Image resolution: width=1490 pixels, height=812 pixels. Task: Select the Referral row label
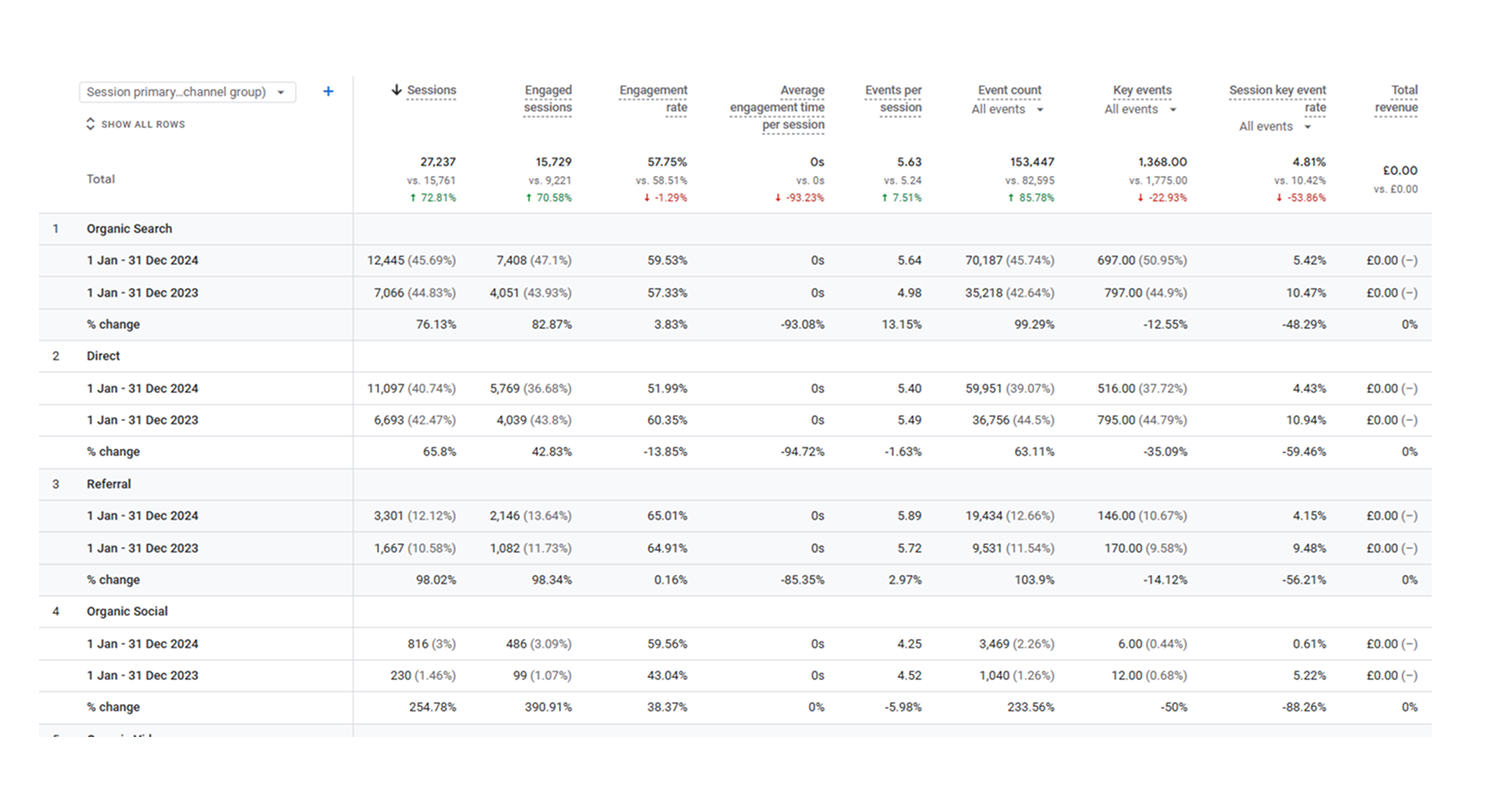109,484
